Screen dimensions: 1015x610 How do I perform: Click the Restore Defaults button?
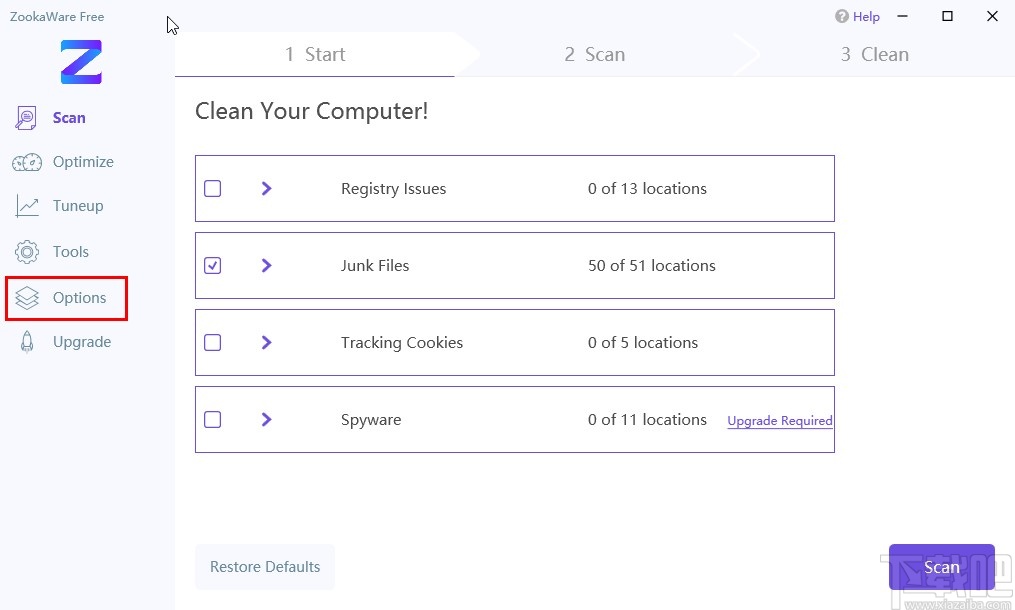(265, 567)
